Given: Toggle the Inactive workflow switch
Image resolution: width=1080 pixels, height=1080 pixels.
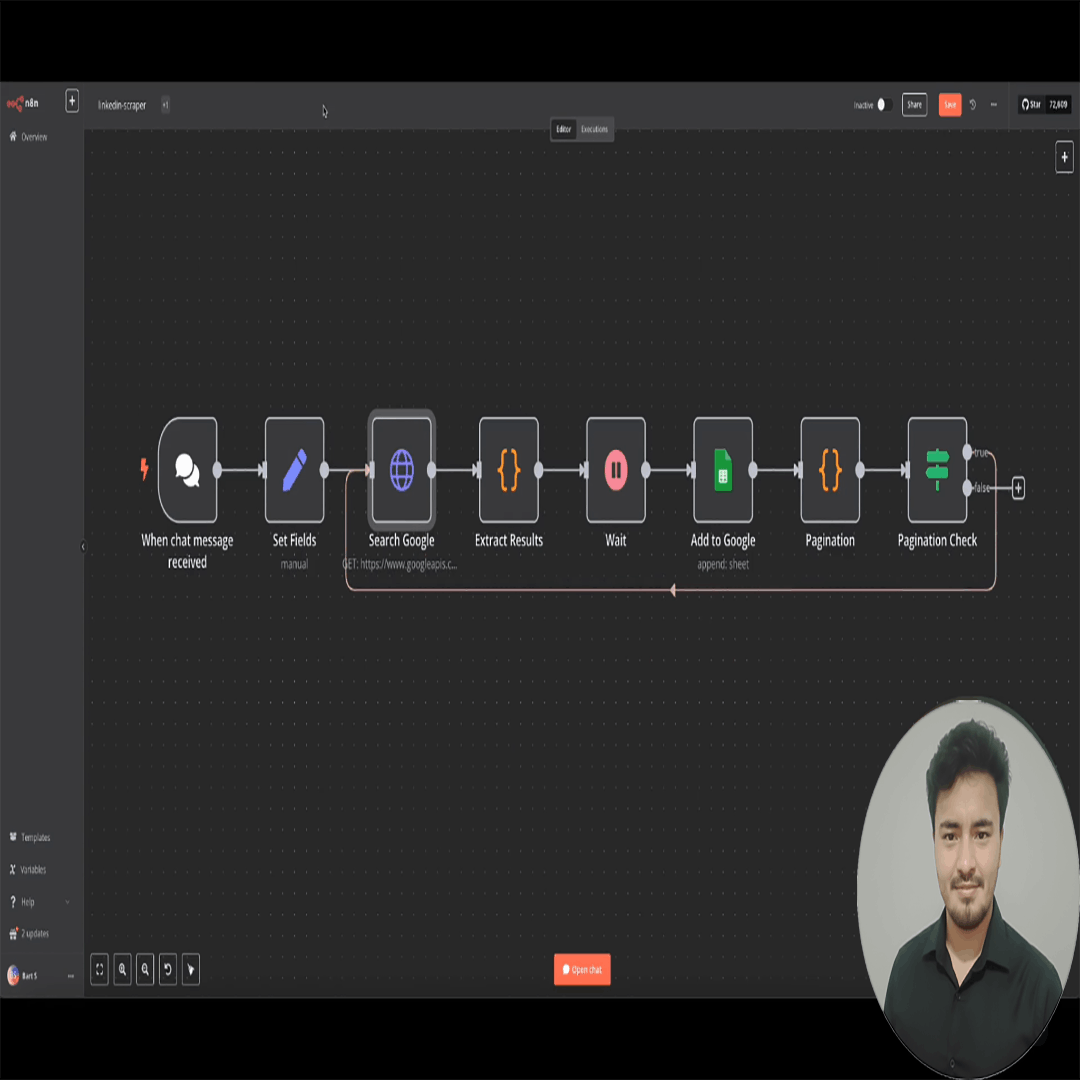Looking at the screenshot, I should (884, 105).
